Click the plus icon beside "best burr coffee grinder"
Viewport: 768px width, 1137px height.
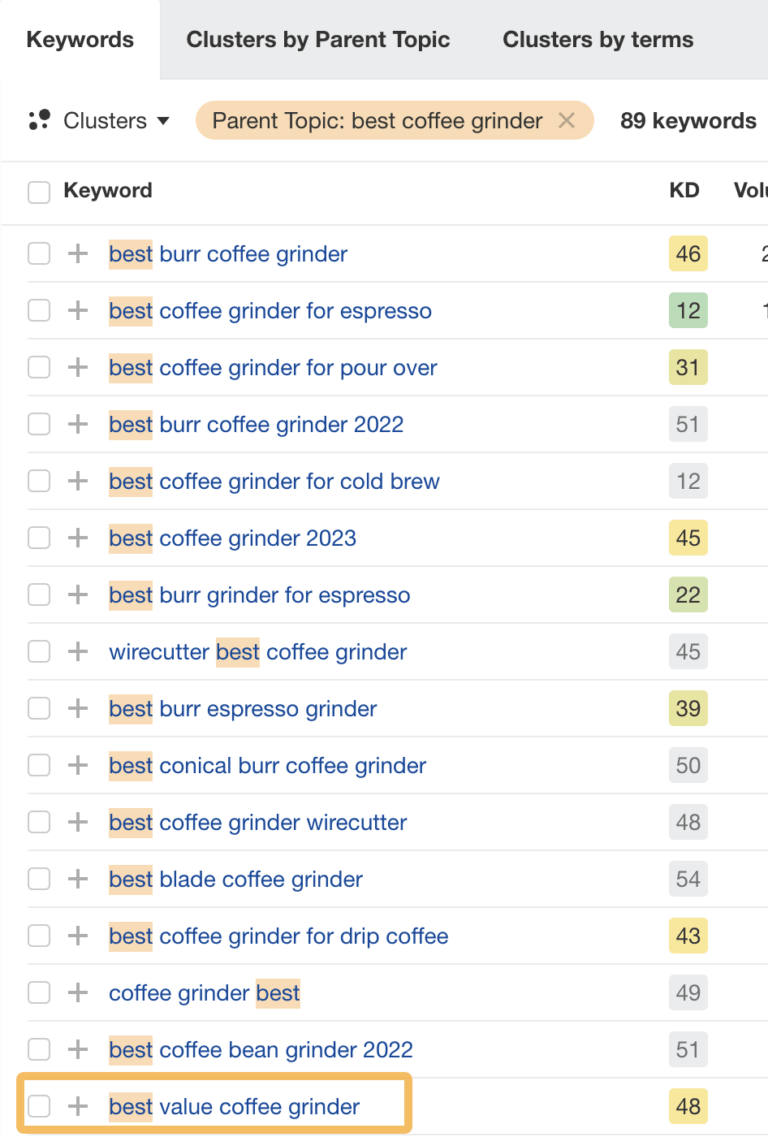click(77, 254)
